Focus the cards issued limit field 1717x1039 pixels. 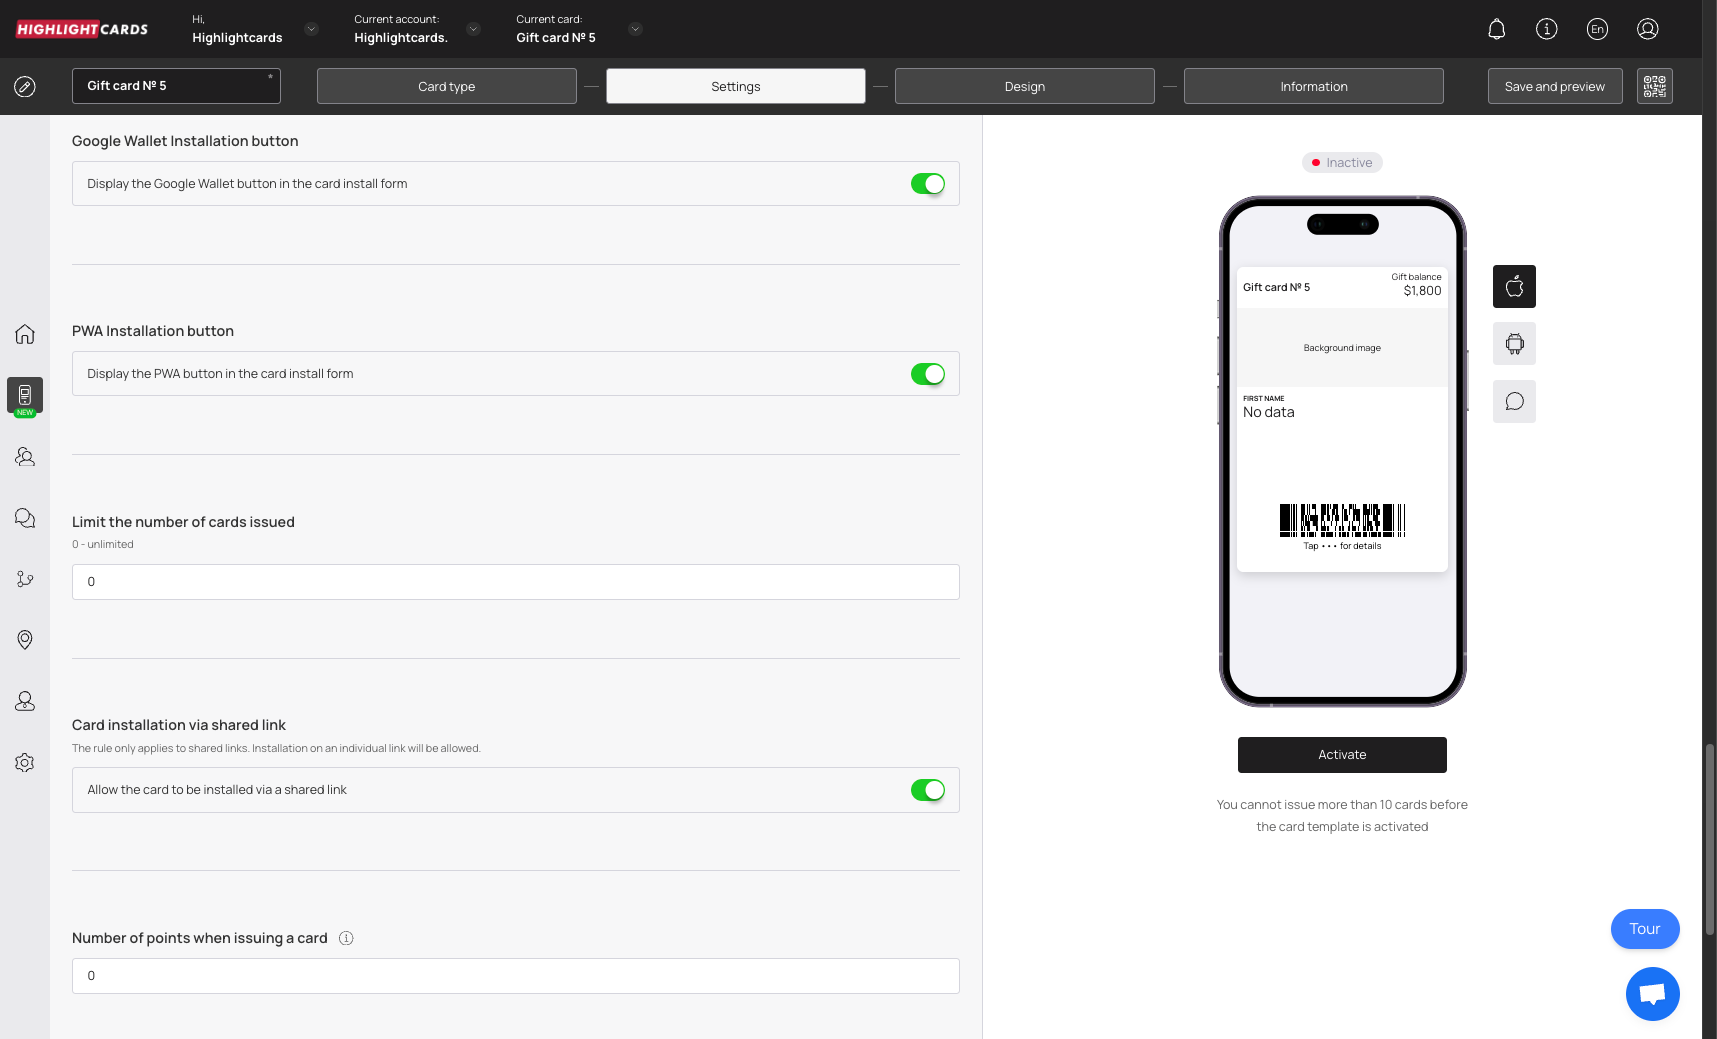coord(515,582)
